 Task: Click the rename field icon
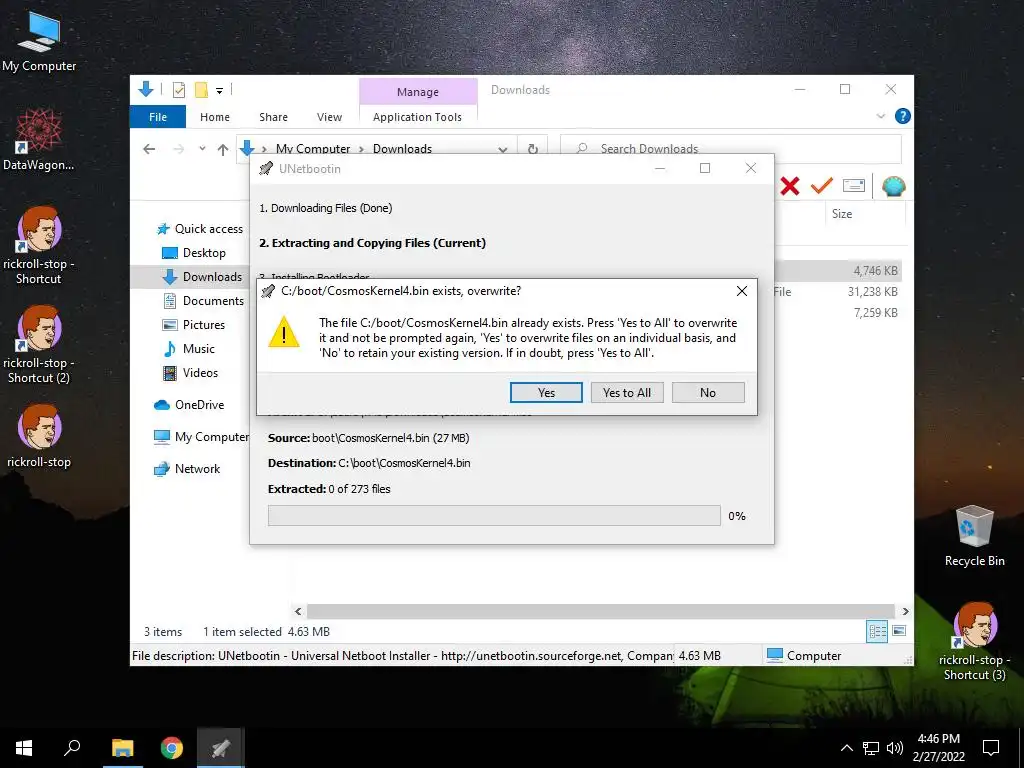[854, 186]
